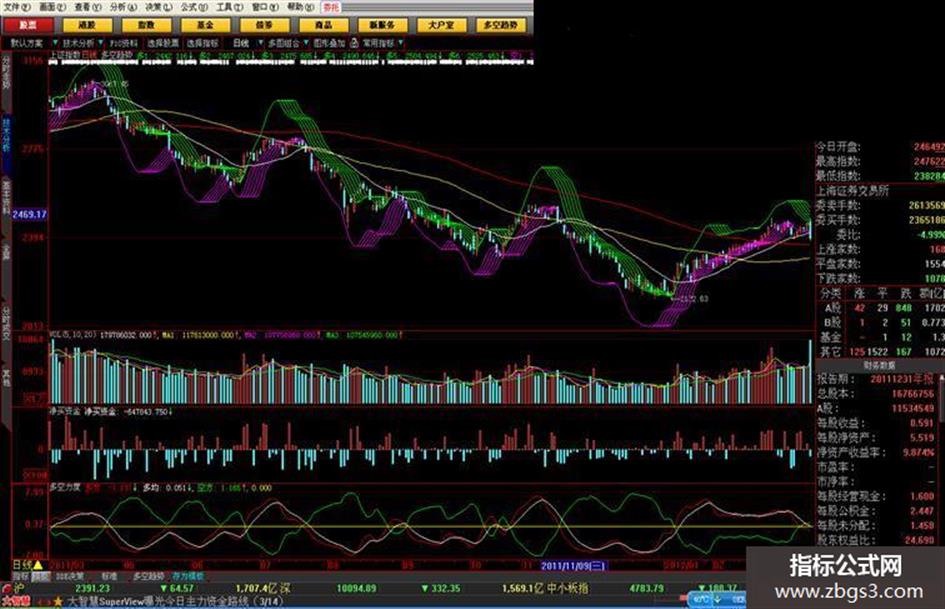Click the yellow star icon in the ticker bar
Image resolution: width=945 pixels, height=609 pixels.
click(x=58, y=602)
